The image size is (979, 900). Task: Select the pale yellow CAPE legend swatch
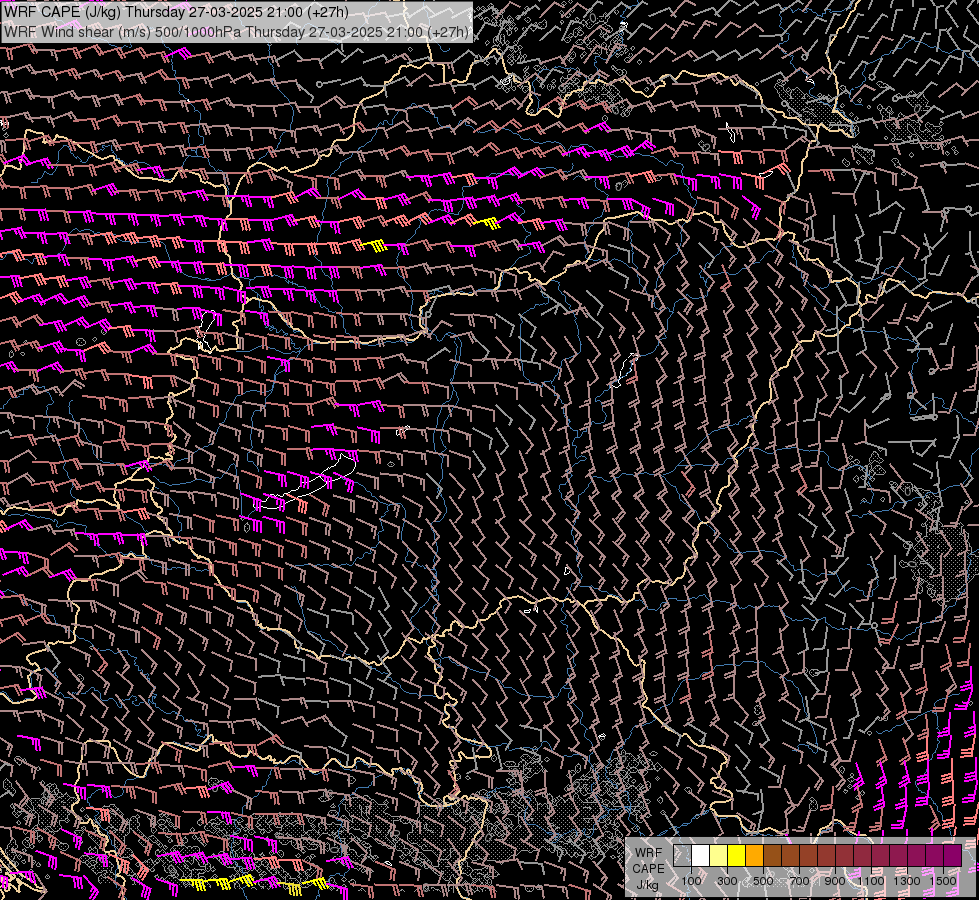(719, 856)
